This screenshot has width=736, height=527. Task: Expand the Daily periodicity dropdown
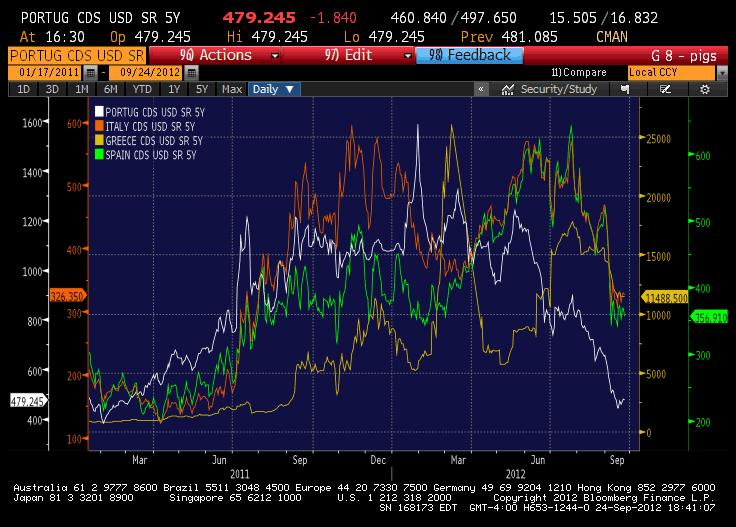(274, 89)
